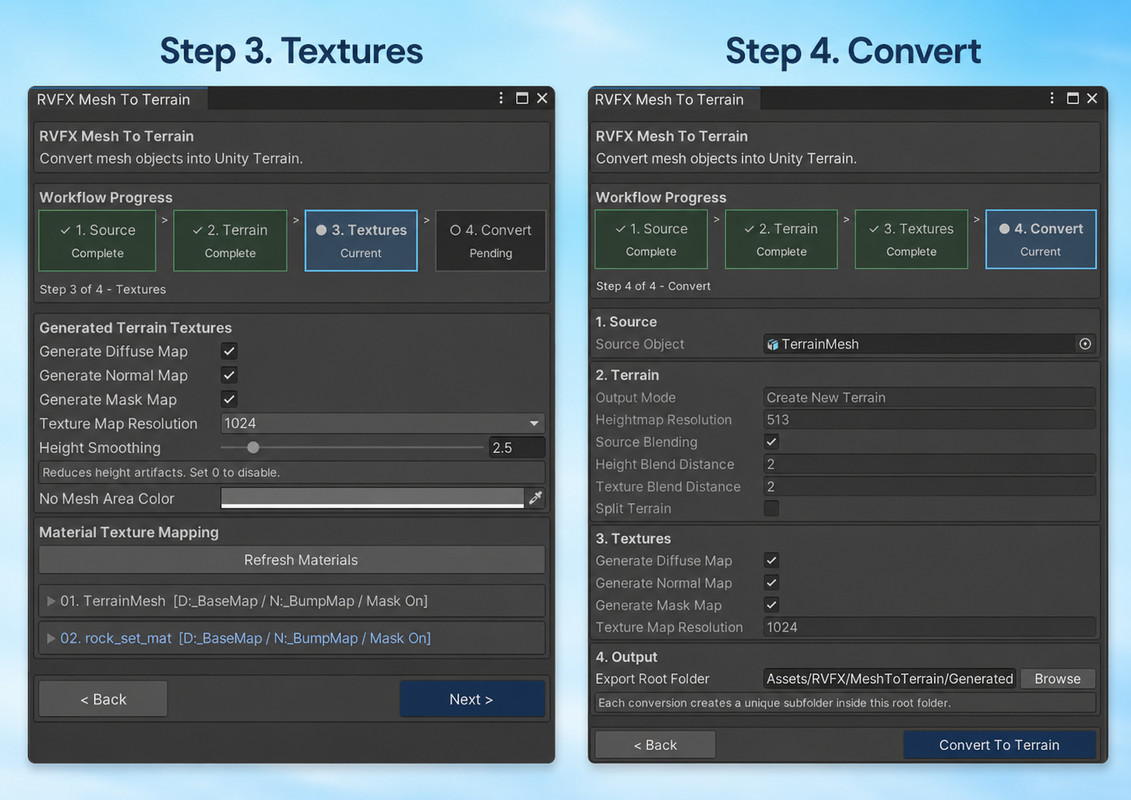This screenshot has height=800, width=1131.
Task: Go to 2. Terrain step in Step 4 window
Action: point(781,239)
